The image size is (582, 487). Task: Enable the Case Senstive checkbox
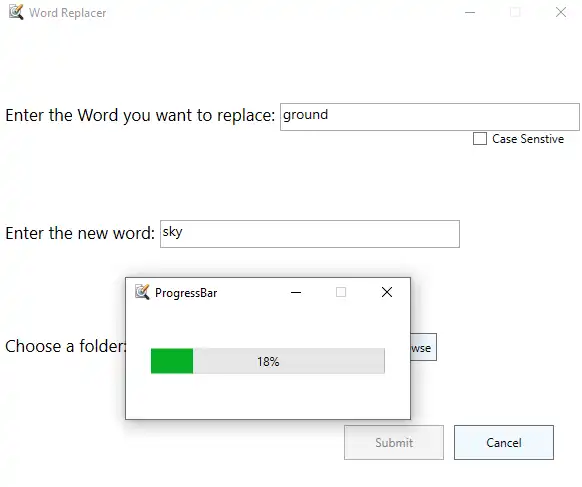(x=480, y=139)
